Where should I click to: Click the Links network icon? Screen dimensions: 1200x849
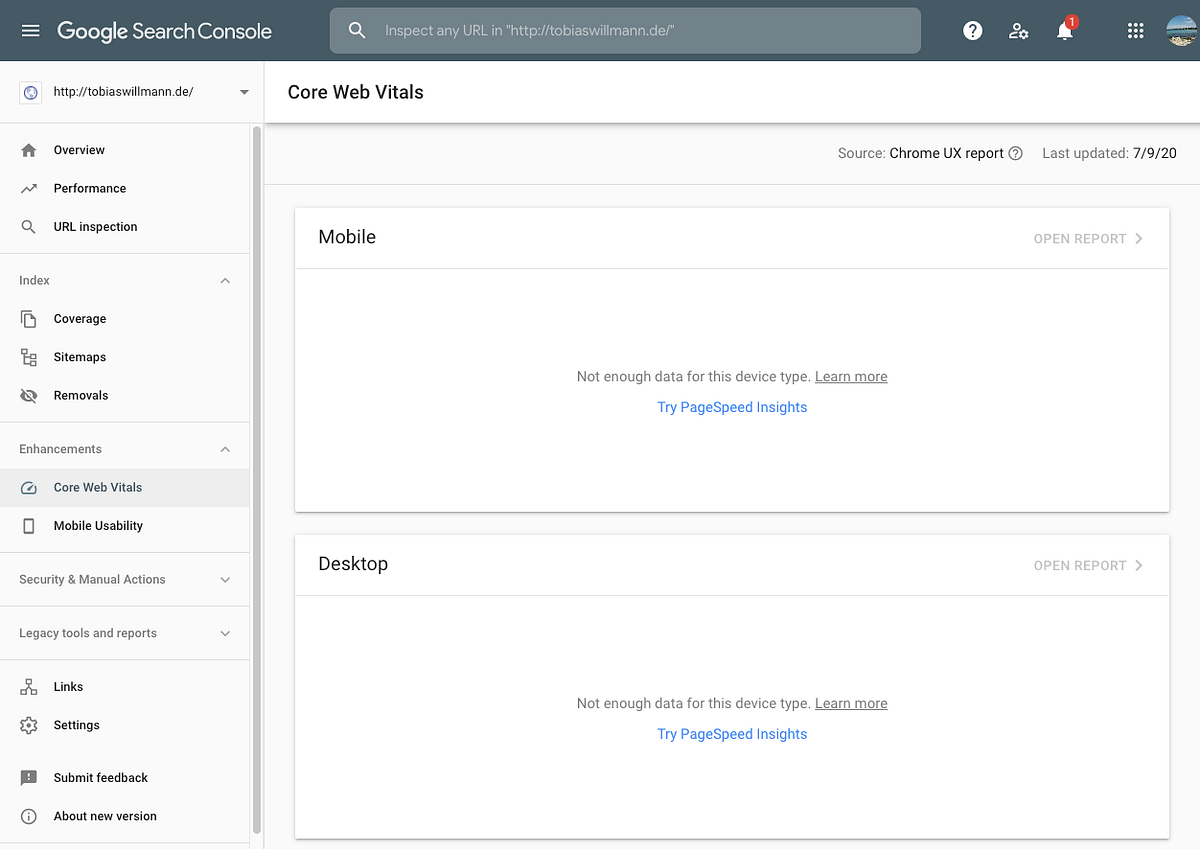29,687
